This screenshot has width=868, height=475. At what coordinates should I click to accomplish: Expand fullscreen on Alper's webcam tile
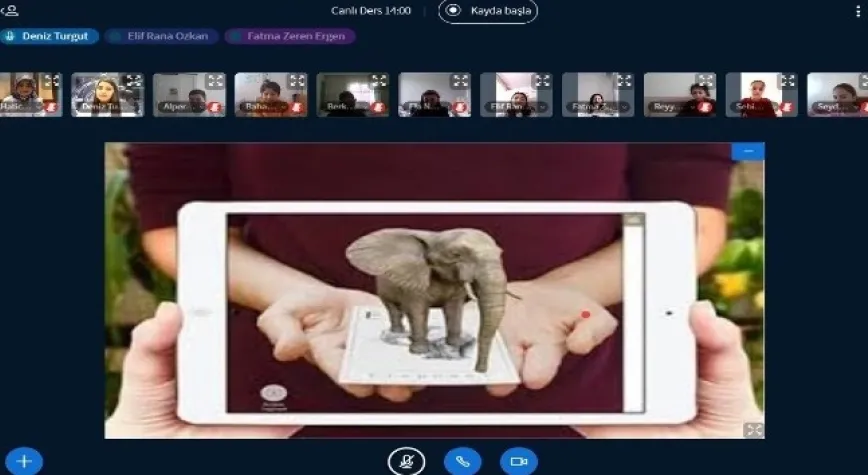(215, 81)
